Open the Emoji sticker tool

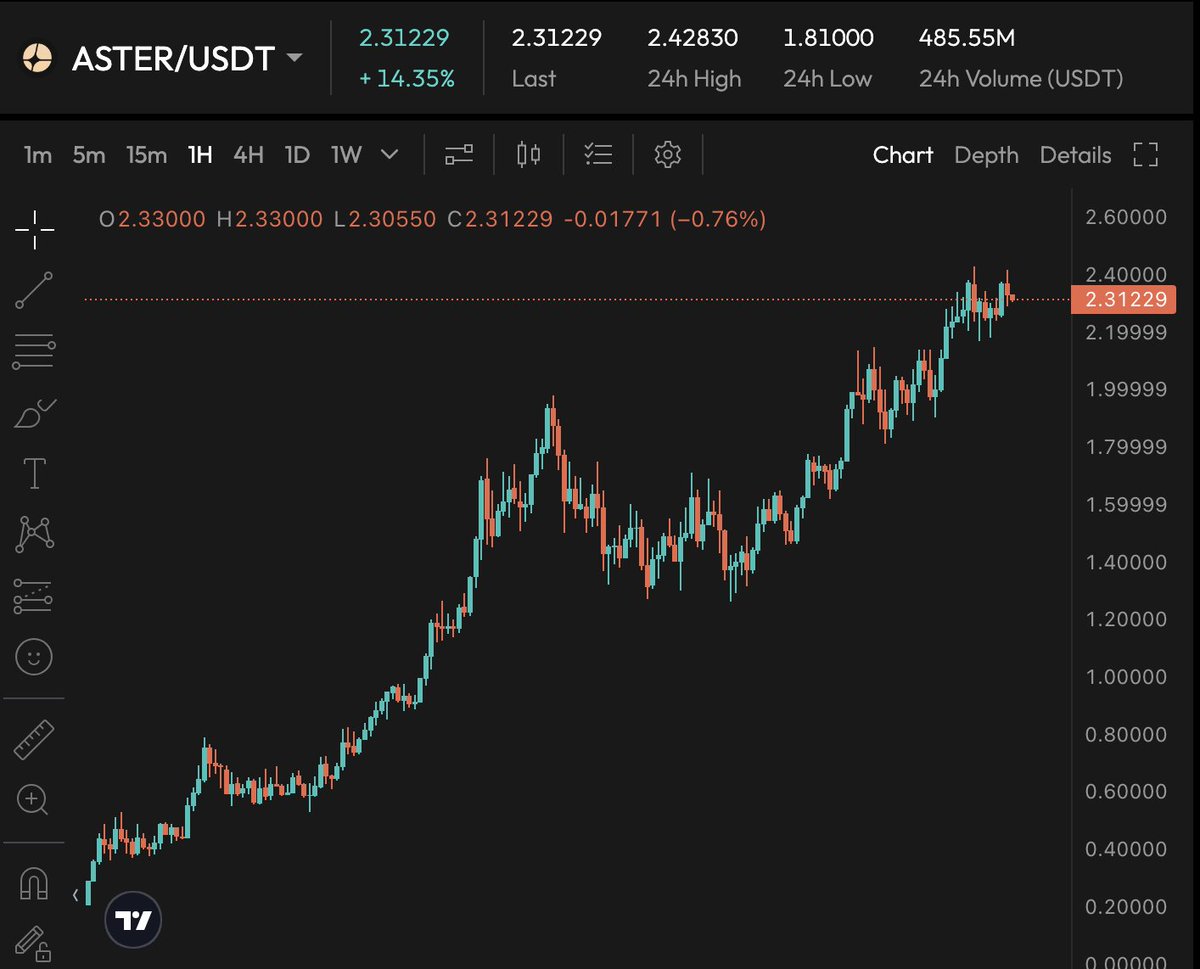[x=34, y=657]
